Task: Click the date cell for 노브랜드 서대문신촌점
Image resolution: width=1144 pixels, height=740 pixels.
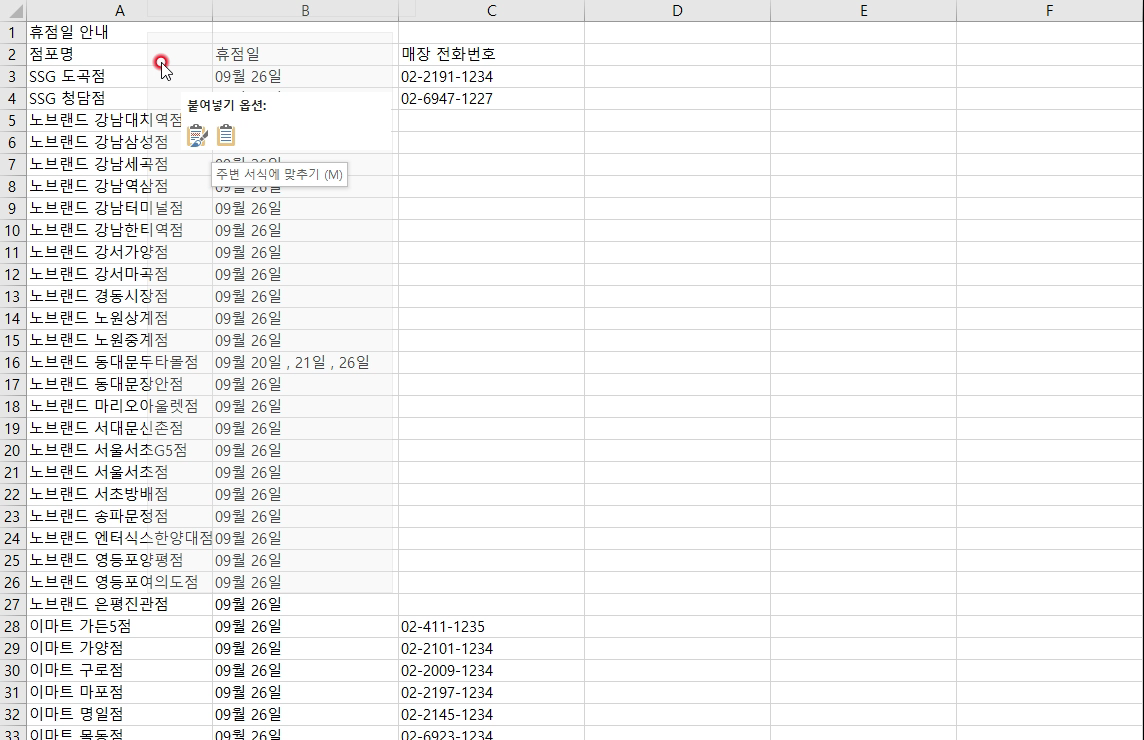Action: tap(305, 428)
